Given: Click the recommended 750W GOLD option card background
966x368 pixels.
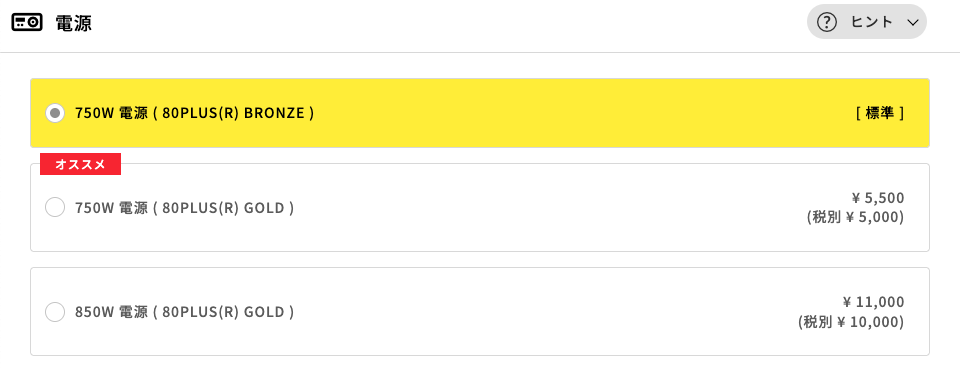Looking at the screenshot, I should pyautogui.click(x=480, y=207).
